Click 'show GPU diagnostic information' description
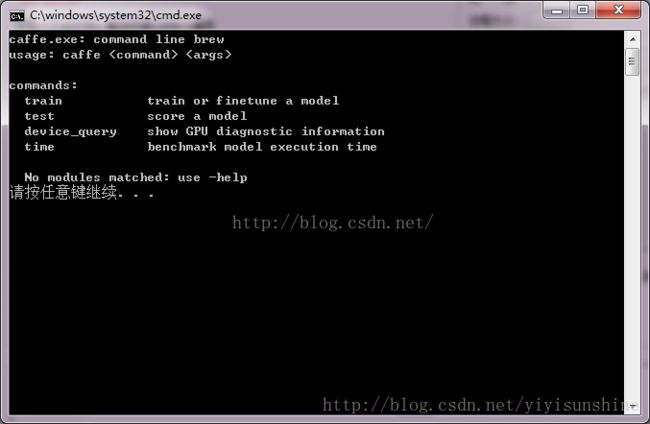Image resolution: width=650 pixels, height=424 pixels. click(266, 132)
